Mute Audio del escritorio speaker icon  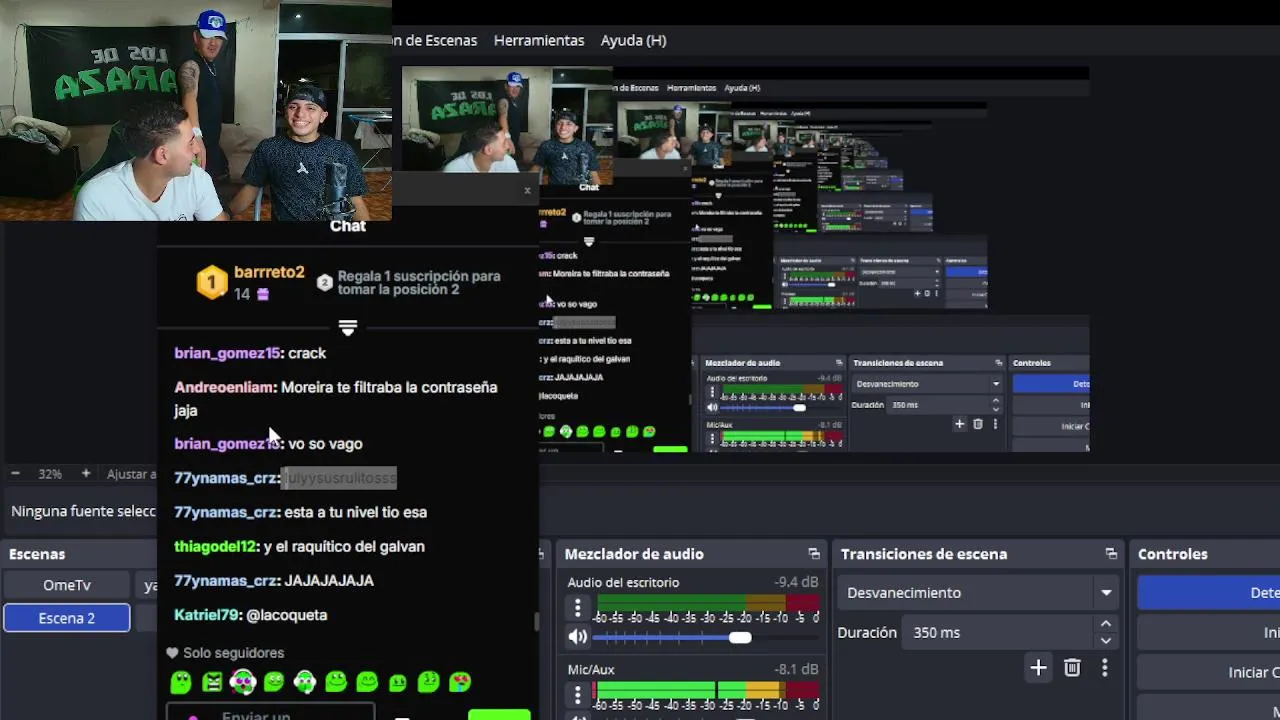point(578,637)
